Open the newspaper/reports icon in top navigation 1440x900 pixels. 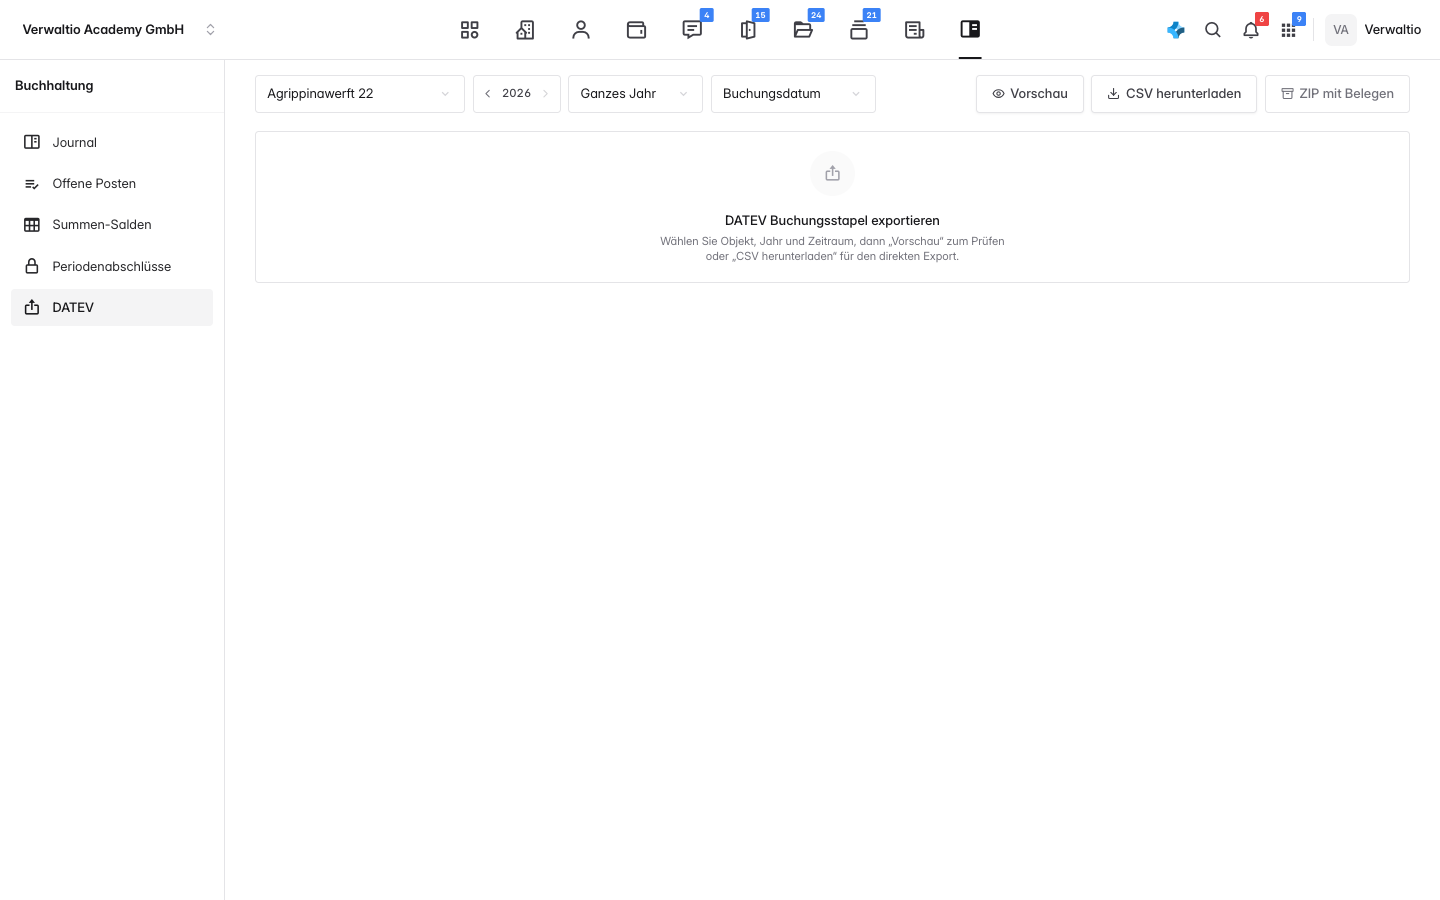click(x=914, y=30)
